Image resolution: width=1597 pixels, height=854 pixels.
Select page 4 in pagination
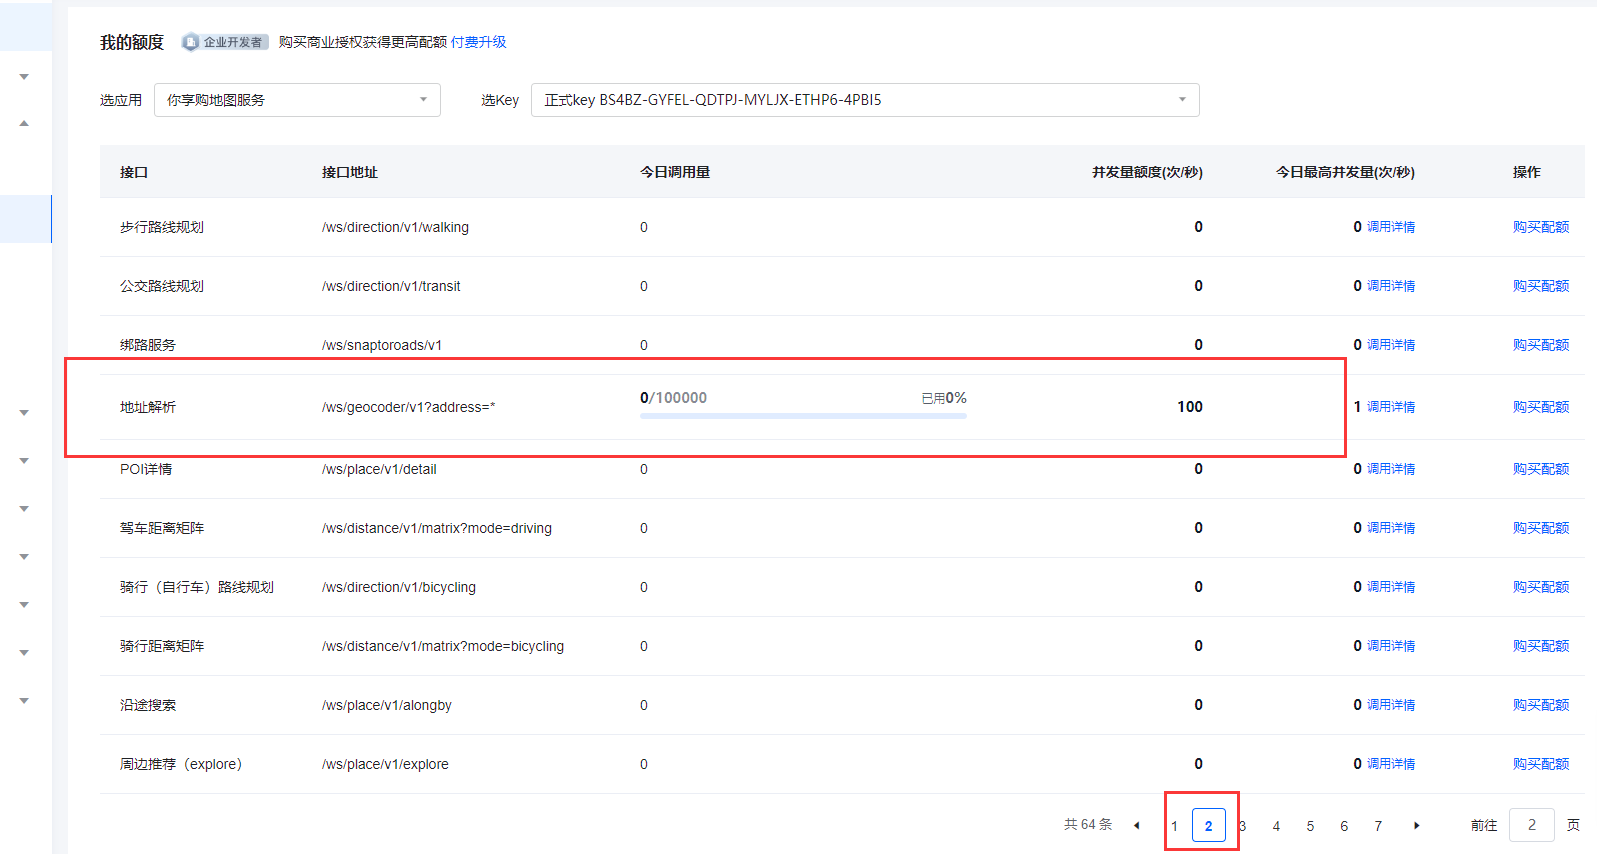tap(1276, 826)
